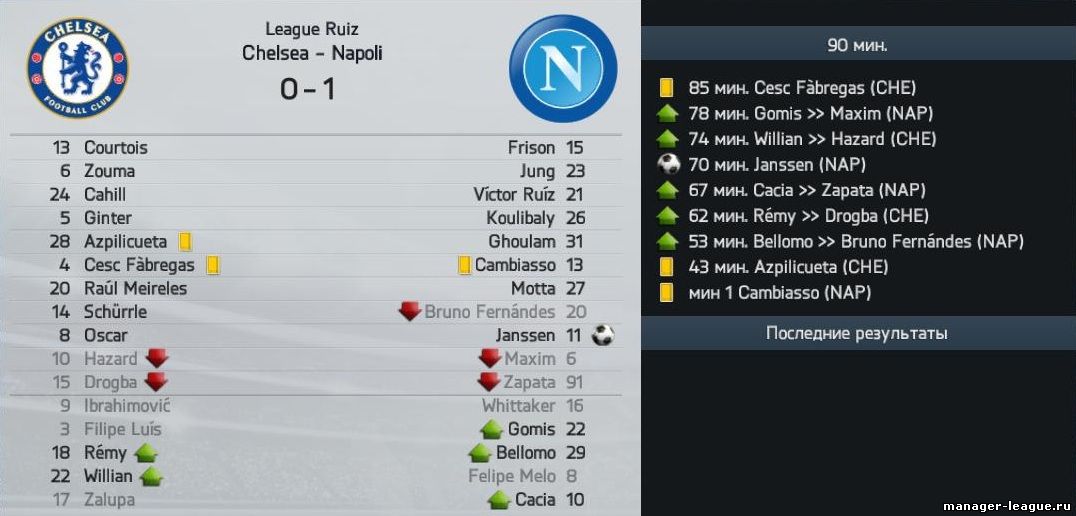Click the 62 мин. Rémy >> Drogba event
Image resolution: width=1076 pixels, height=516 pixels.
click(808, 216)
